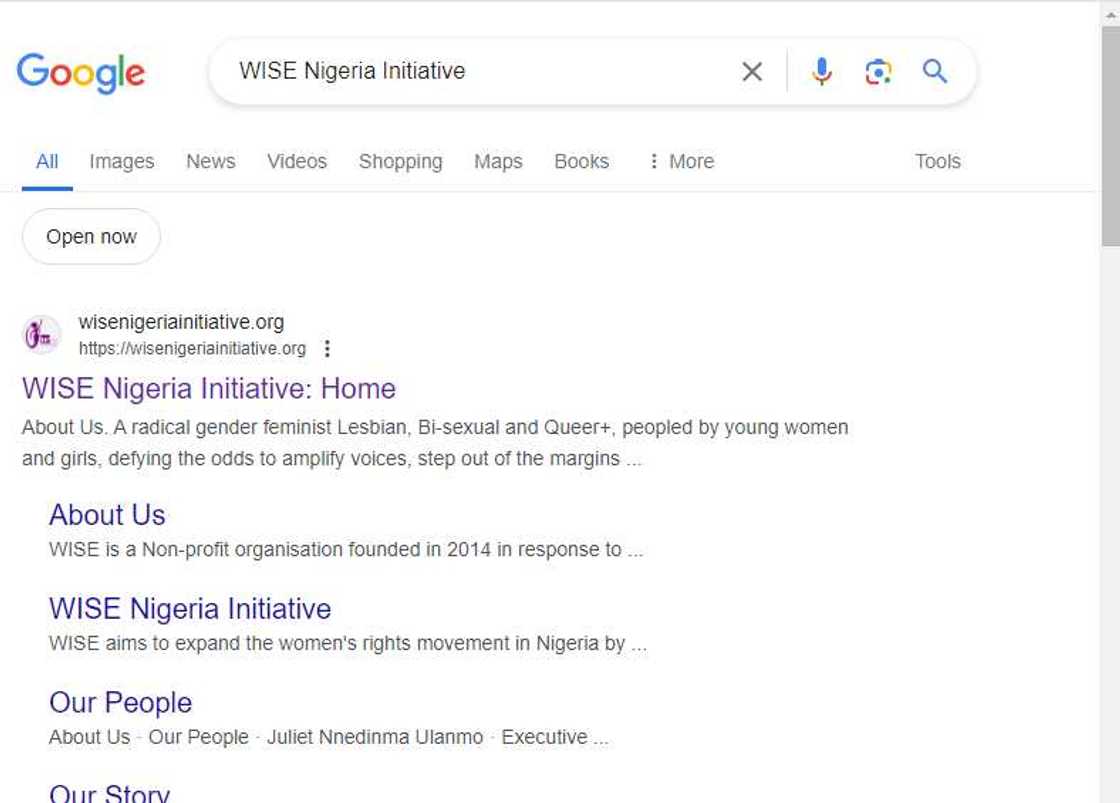Toggle the Open now filter chip

click(91, 237)
